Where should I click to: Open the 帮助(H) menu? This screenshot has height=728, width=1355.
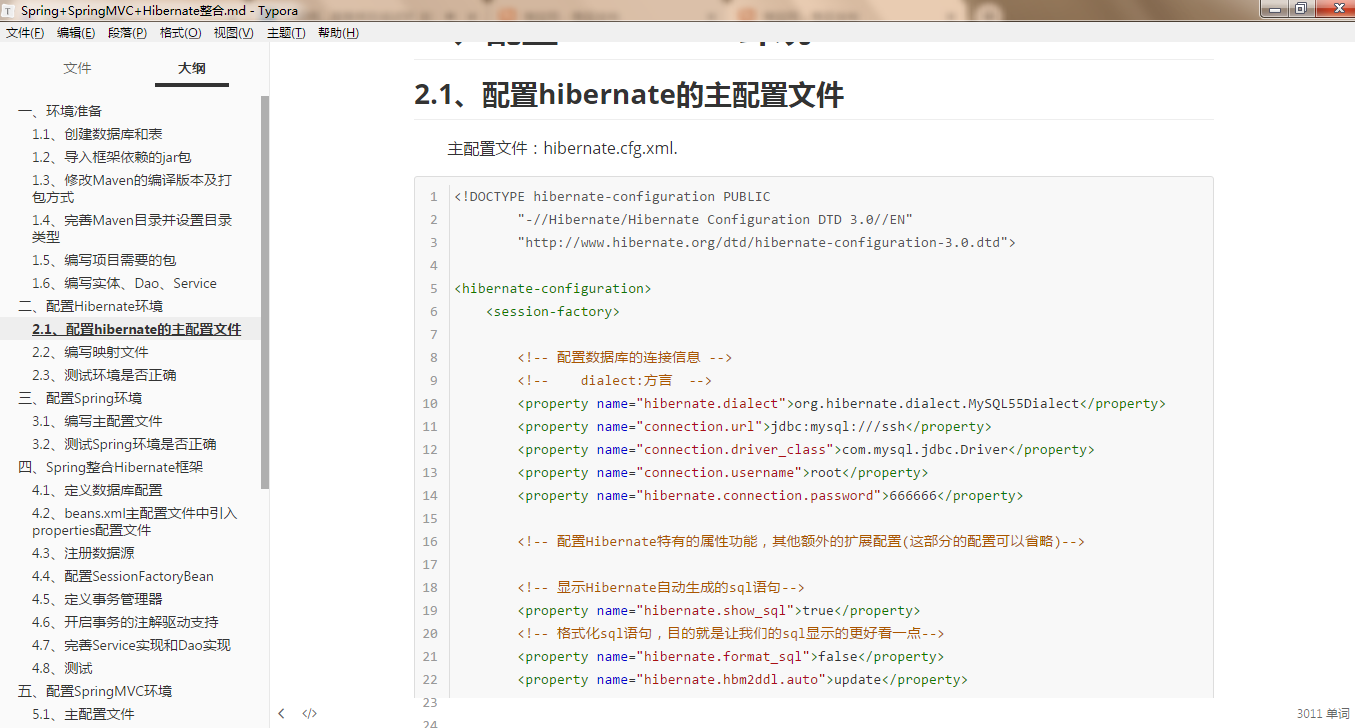[x=338, y=33]
